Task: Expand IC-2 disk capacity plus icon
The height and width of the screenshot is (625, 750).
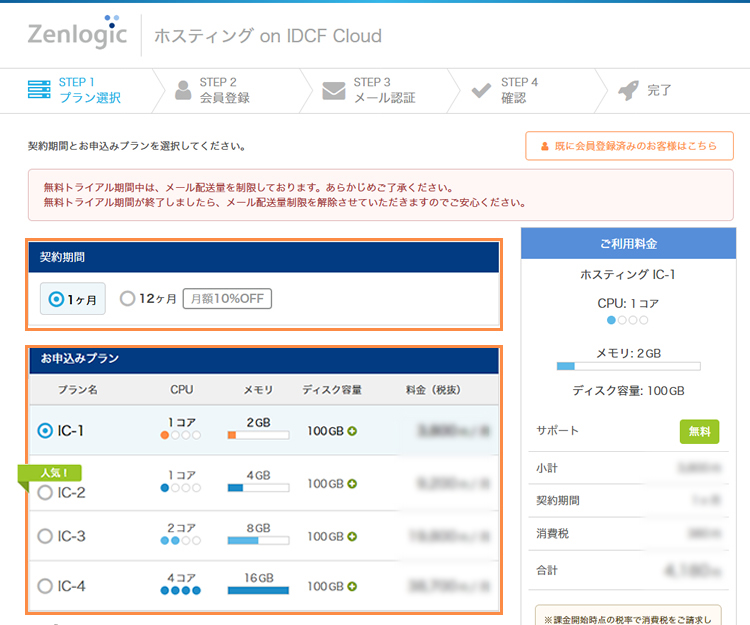Action: 352,484
